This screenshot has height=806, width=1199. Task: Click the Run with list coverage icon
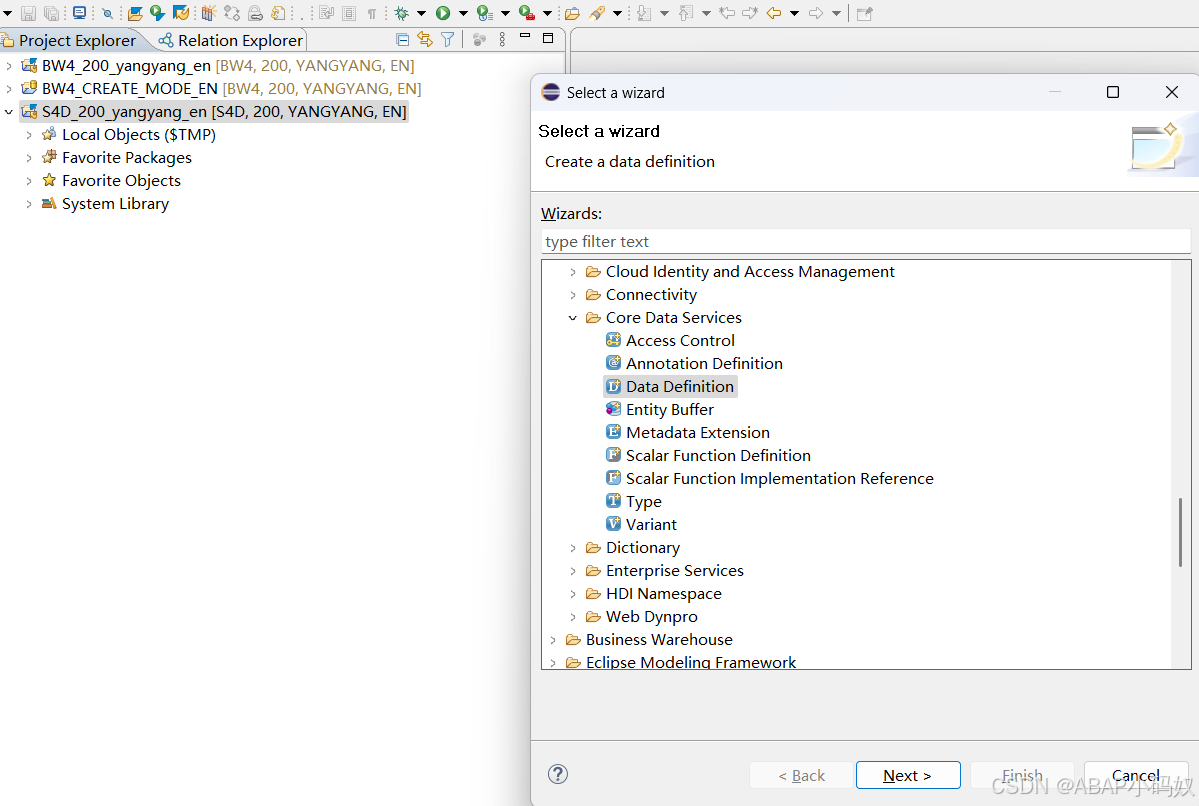coord(484,13)
